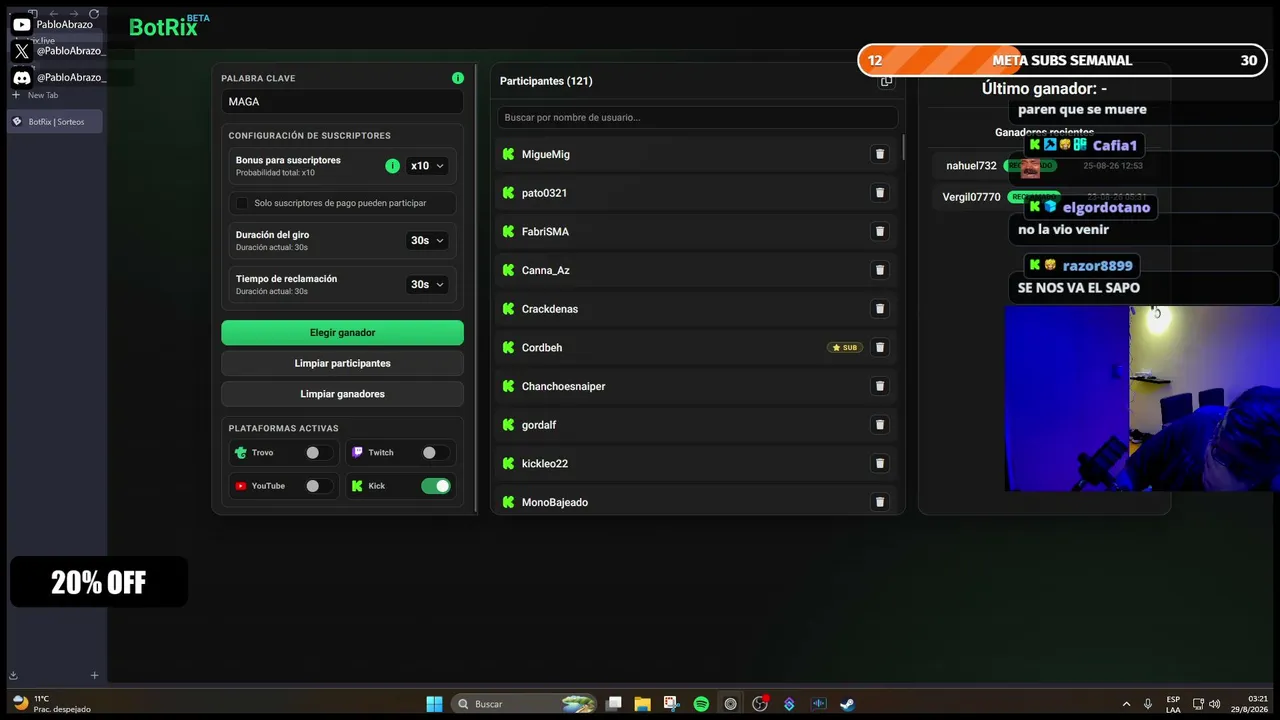Copy the participants list with copy icon

[886, 81]
